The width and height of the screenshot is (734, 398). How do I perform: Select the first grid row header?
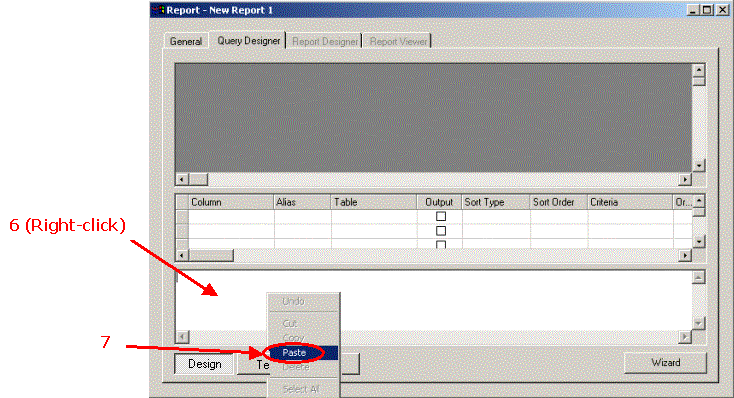pyautogui.click(x=182, y=216)
